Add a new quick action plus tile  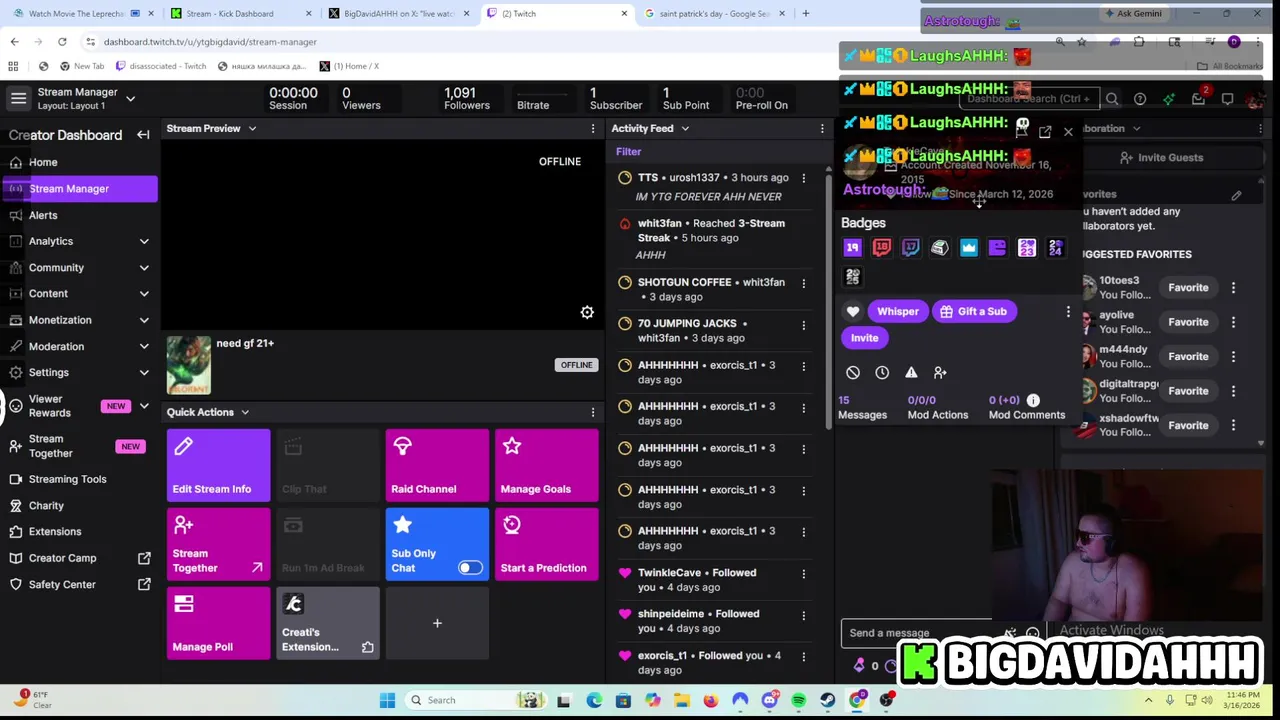coord(437,623)
